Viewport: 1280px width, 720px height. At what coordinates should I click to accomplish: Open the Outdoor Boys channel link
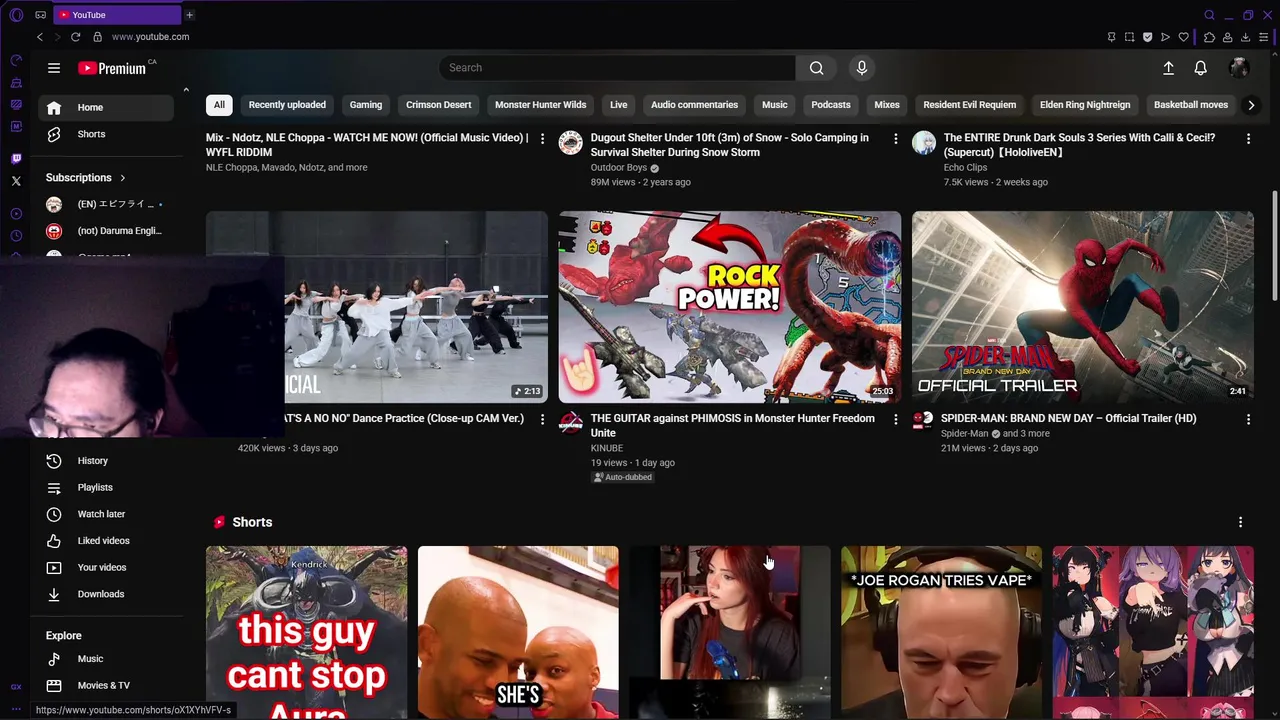coord(619,168)
